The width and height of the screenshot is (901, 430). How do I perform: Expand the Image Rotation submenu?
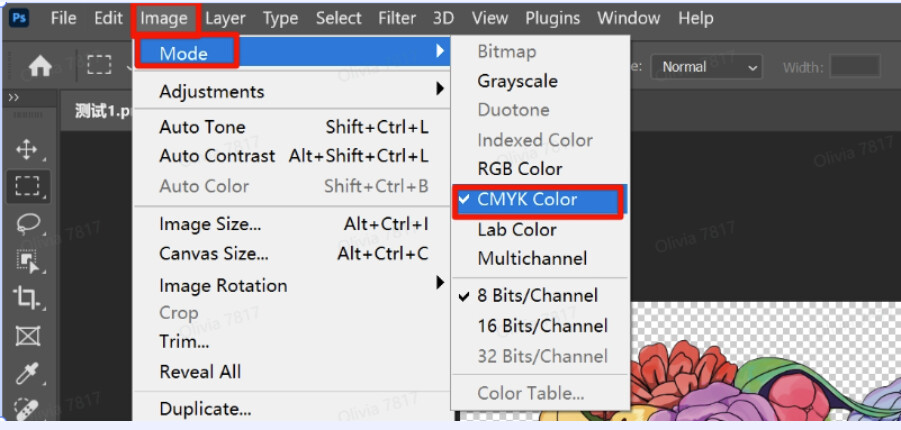[x=291, y=285]
